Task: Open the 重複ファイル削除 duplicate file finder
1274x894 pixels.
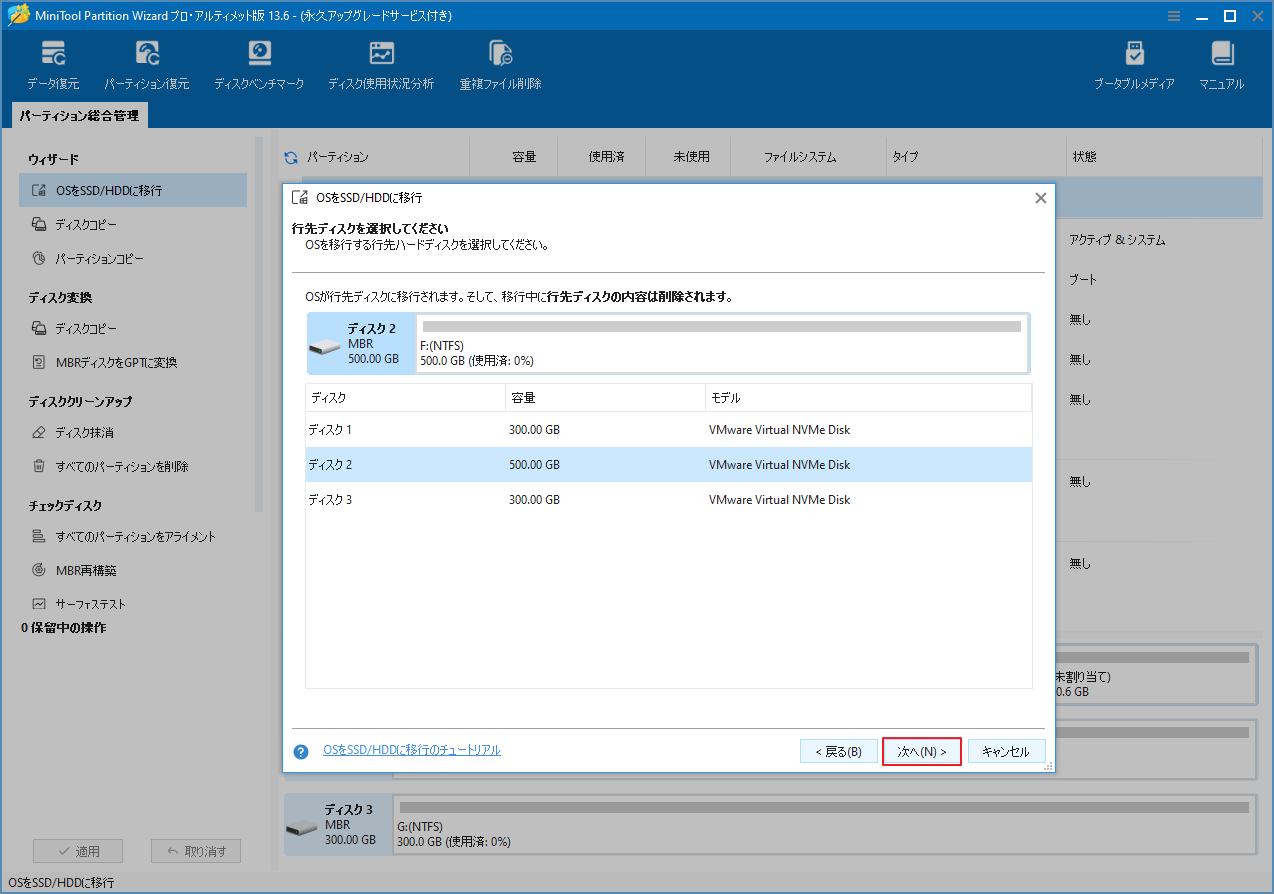Action: click(x=500, y=62)
